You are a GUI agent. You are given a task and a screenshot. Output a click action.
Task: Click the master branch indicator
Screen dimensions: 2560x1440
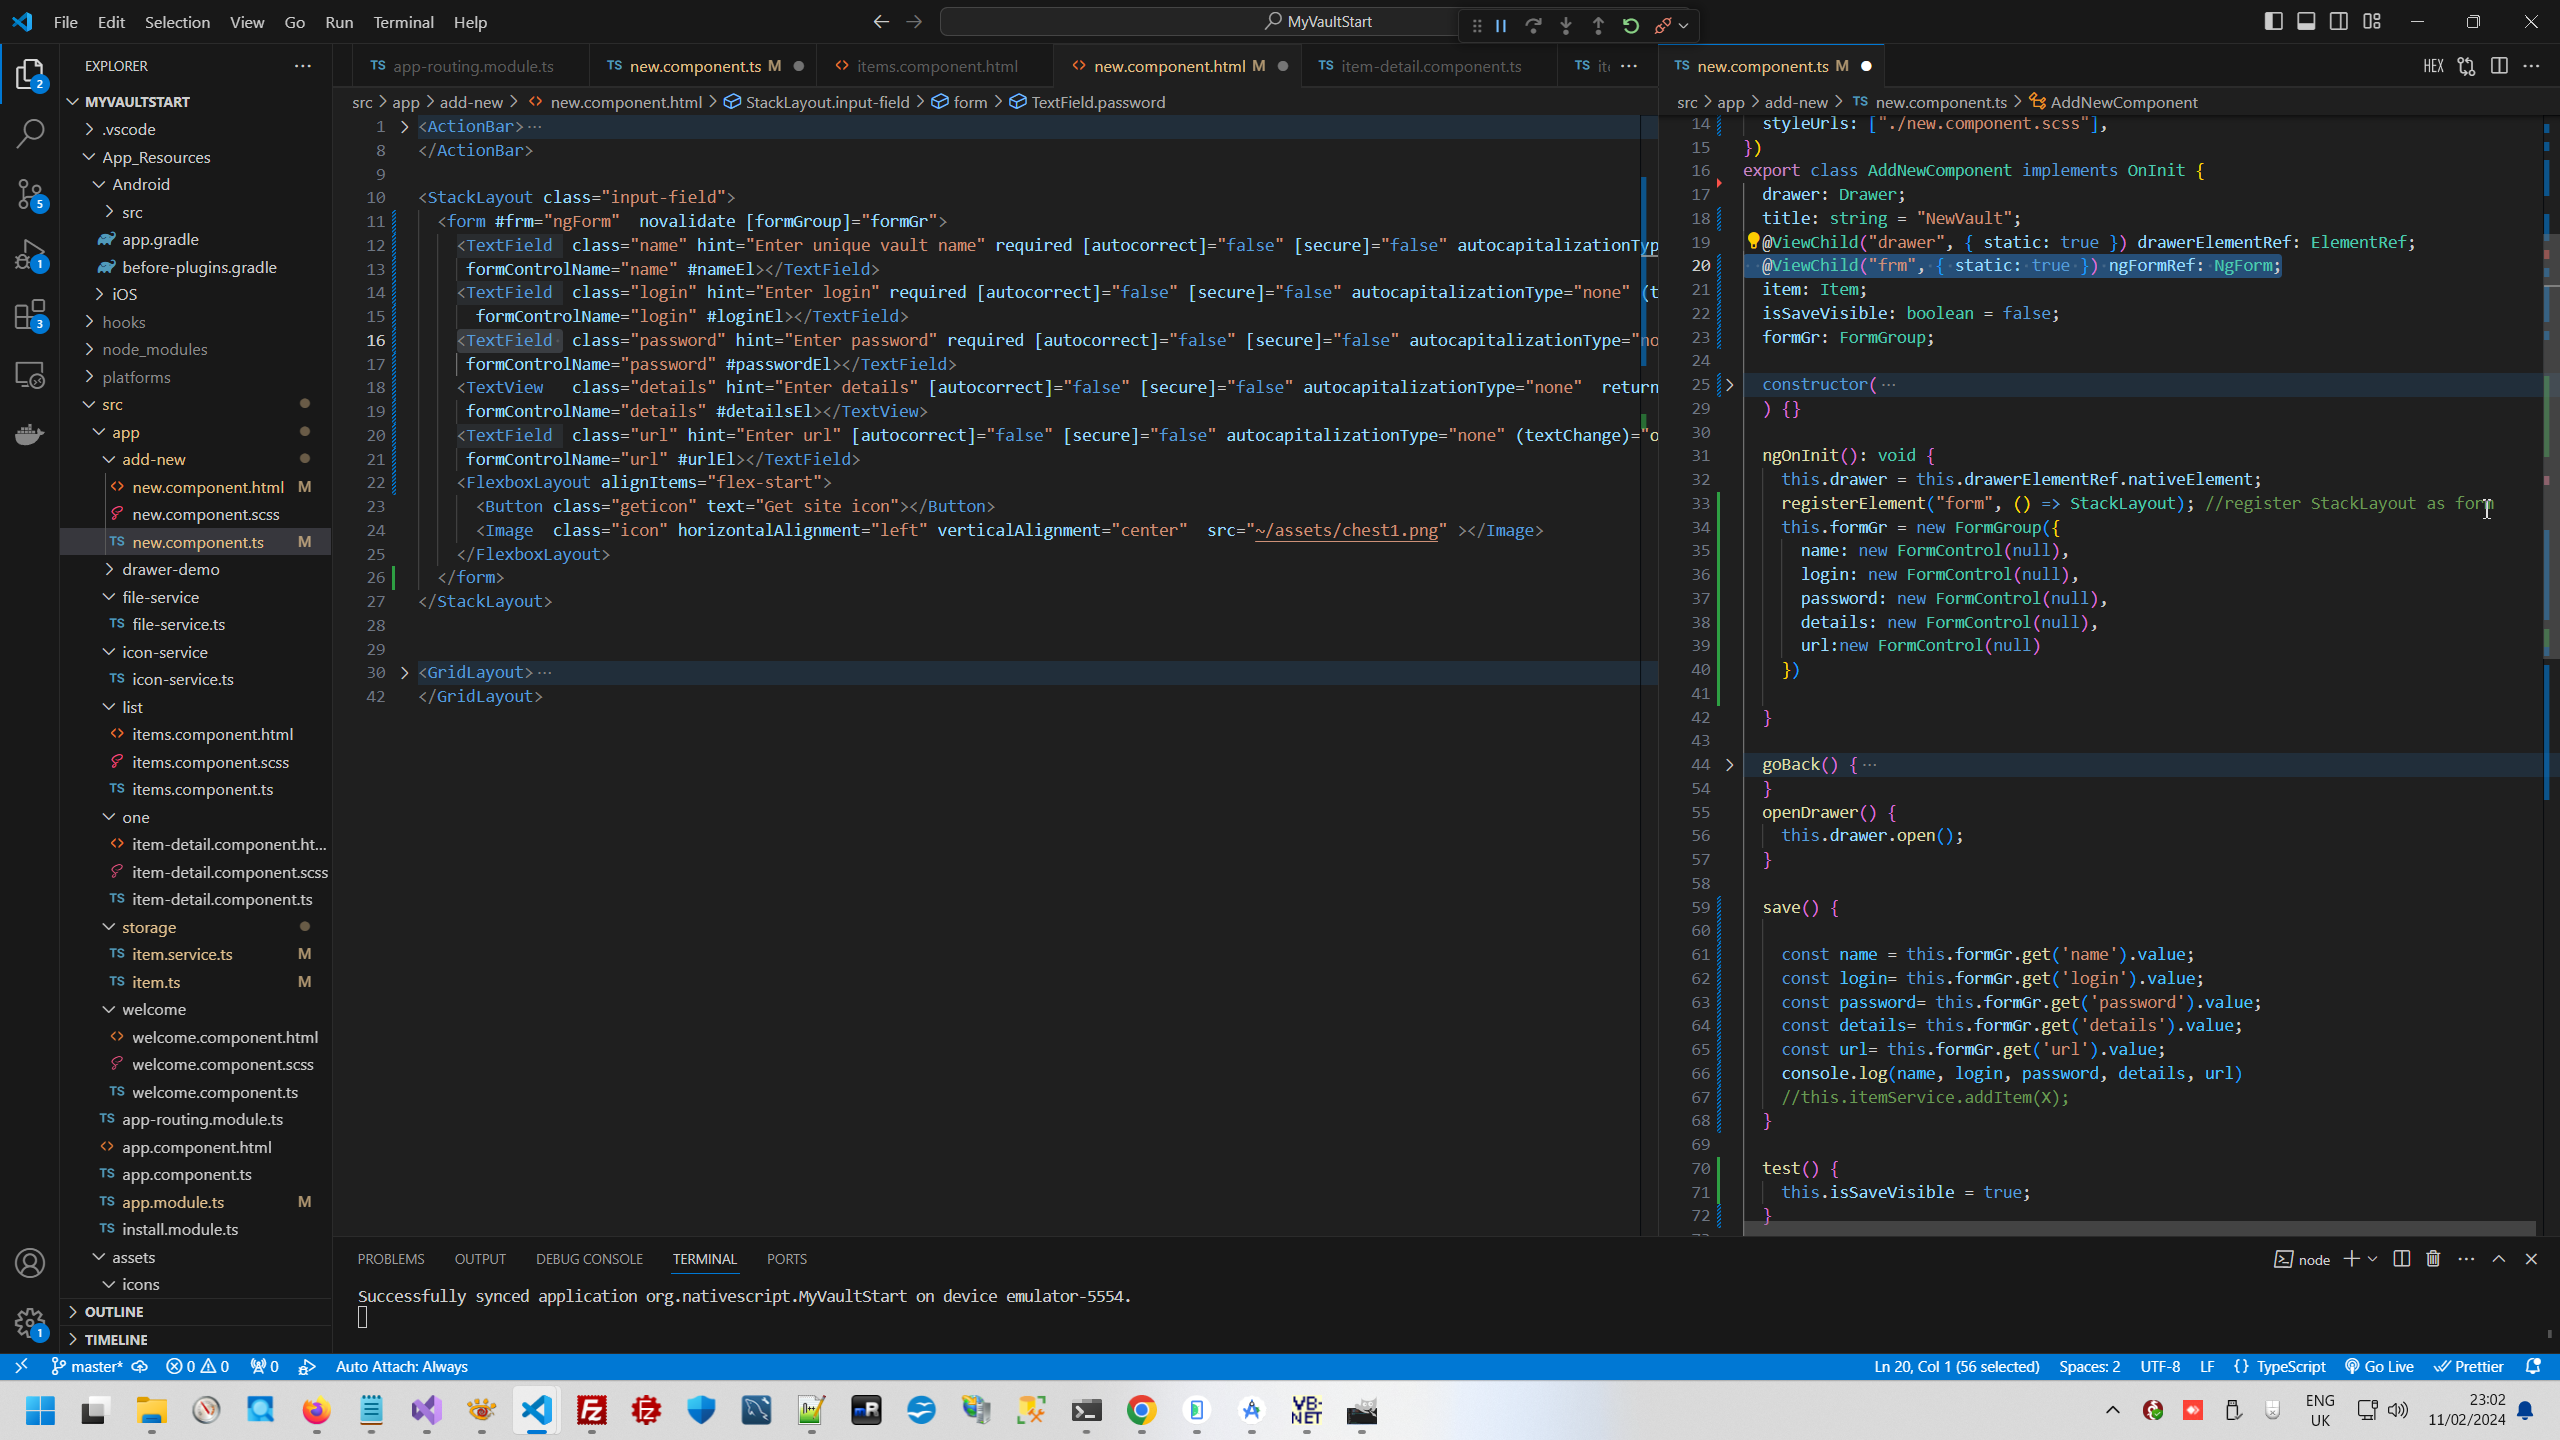[x=88, y=1367]
